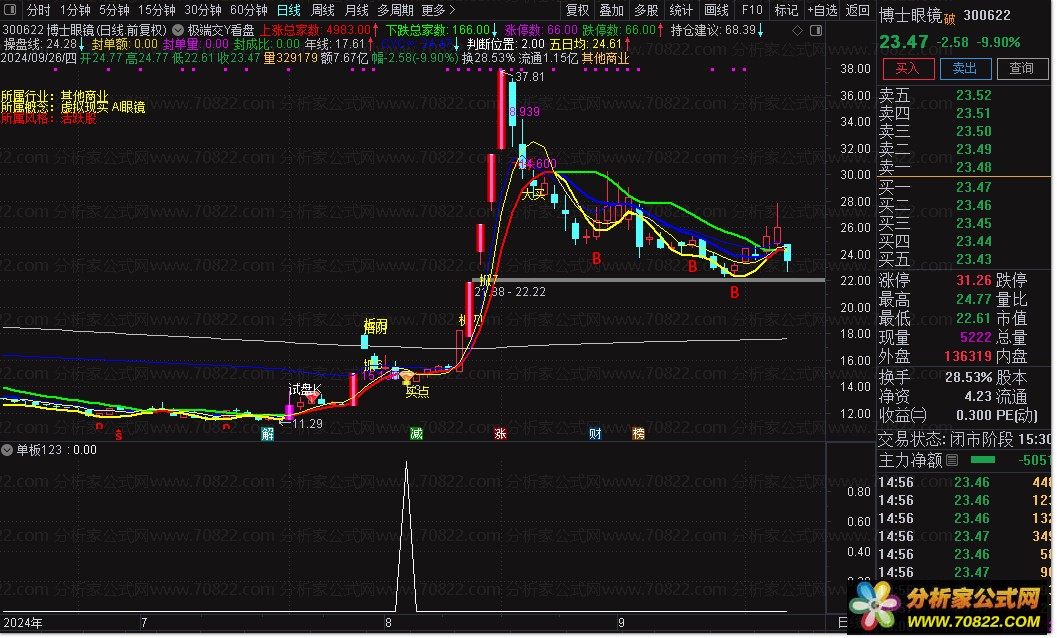
Task: Click the blue 财 event marker icon
Action: [x=595, y=434]
